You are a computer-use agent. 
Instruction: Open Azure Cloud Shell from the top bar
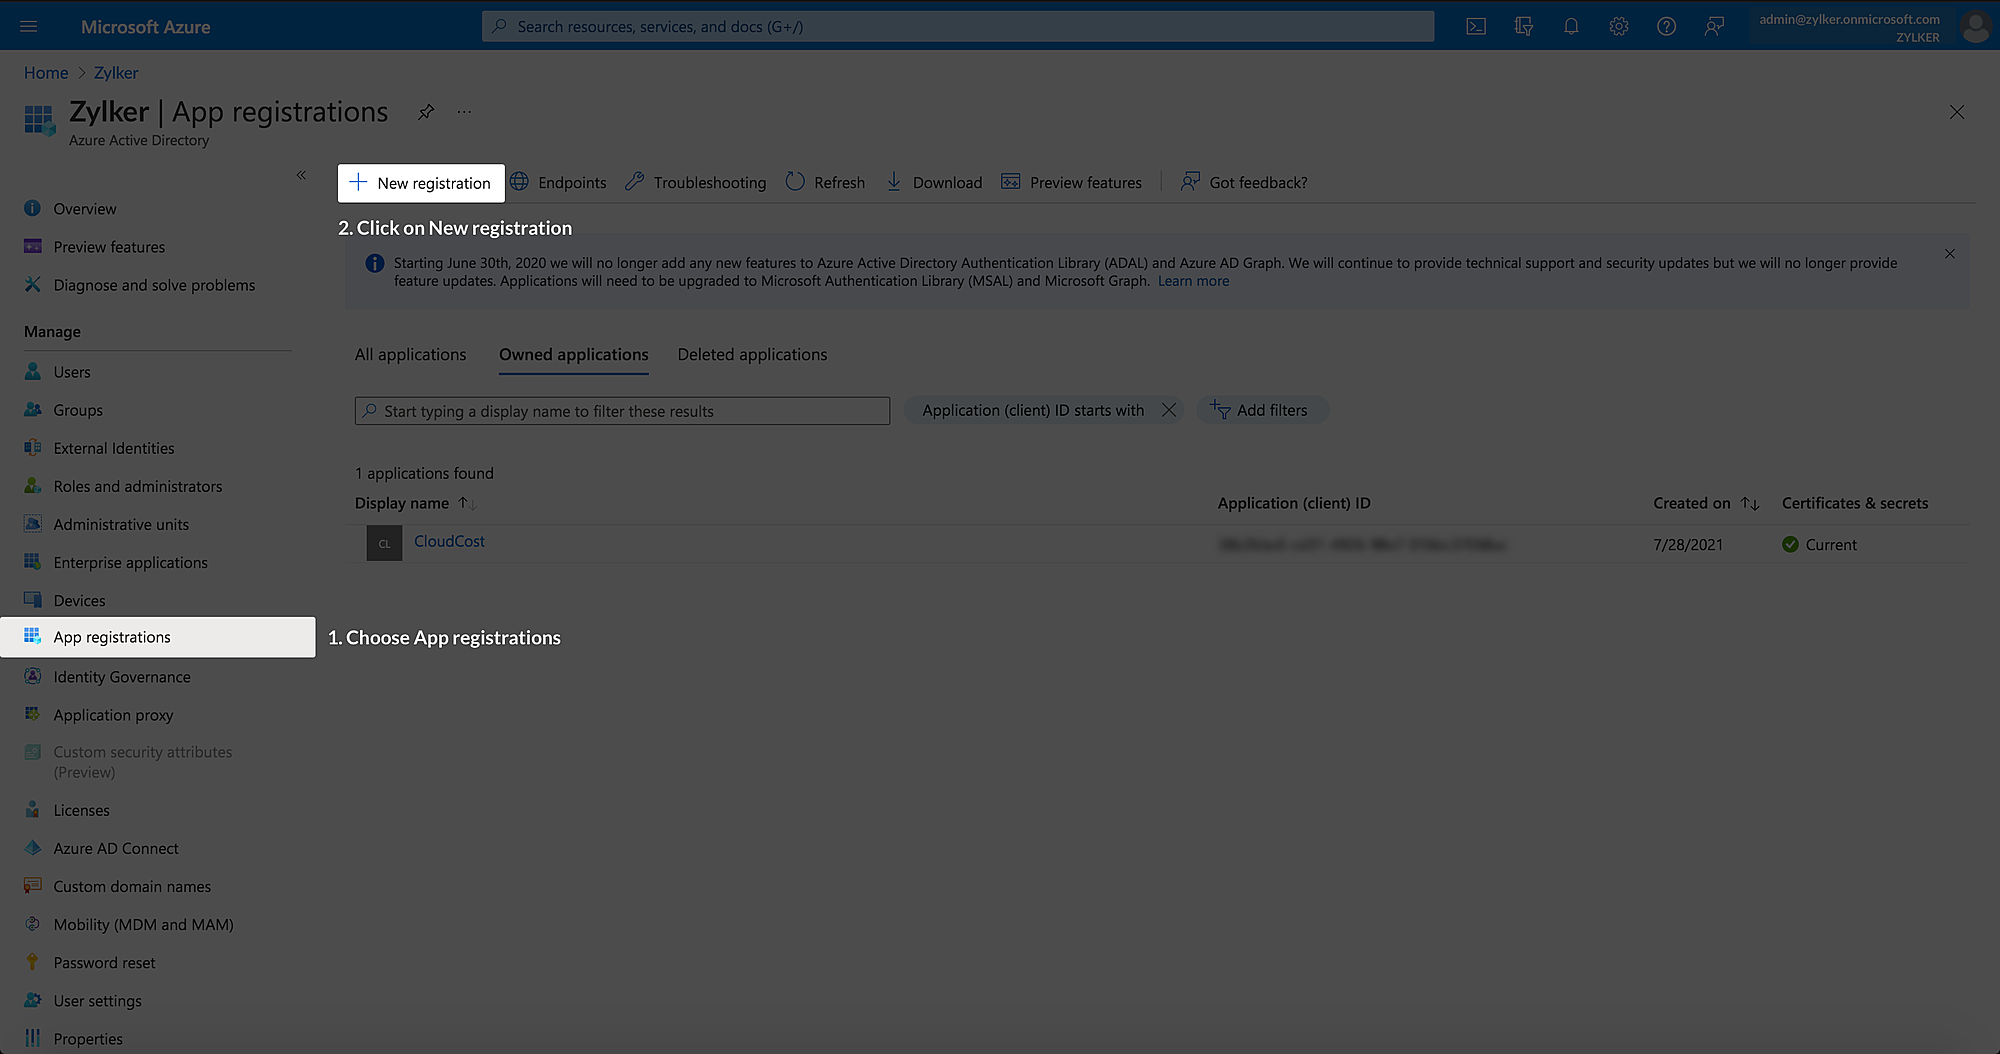coord(1475,26)
